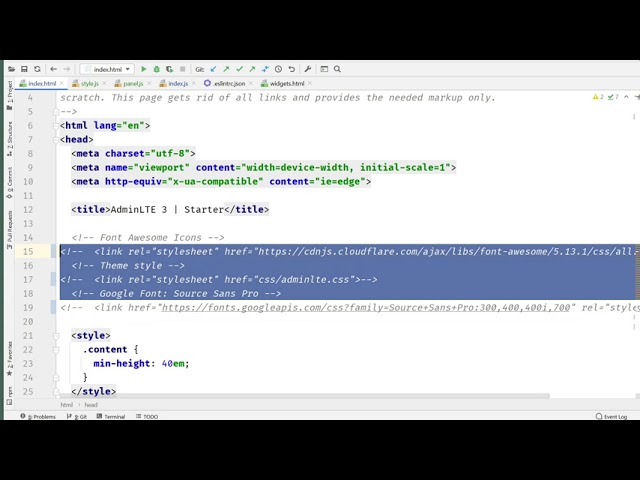The height and width of the screenshot is (480, 640).
Task: Open the Favorites tool window
Action: click(9, 359)
